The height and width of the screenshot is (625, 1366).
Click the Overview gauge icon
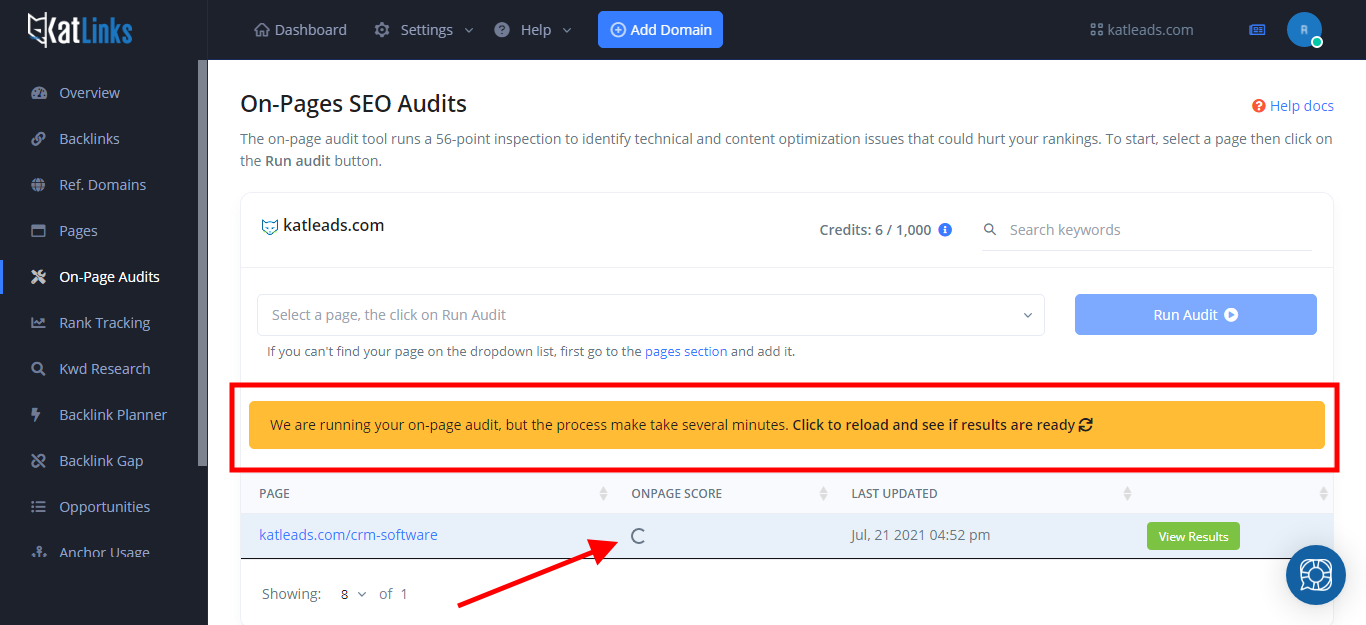tap(39, 93)
